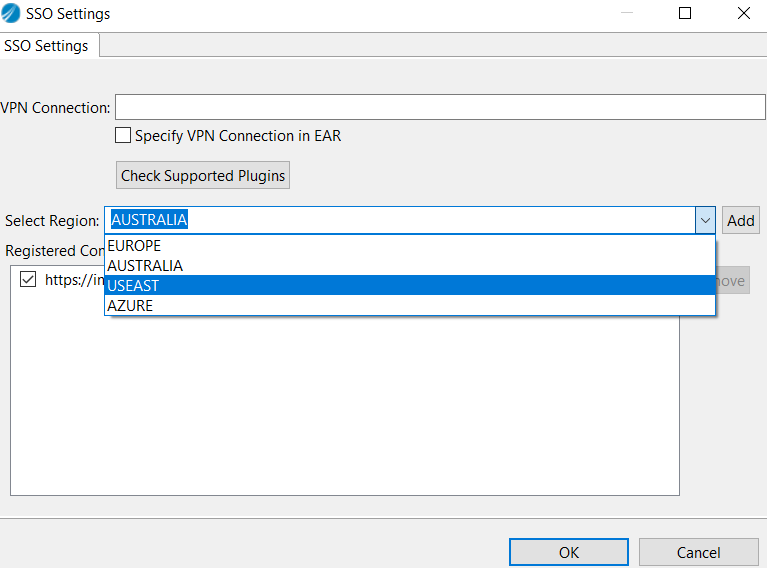
Task: Pick the USEAST region option
Action: (x=133, y=286)
